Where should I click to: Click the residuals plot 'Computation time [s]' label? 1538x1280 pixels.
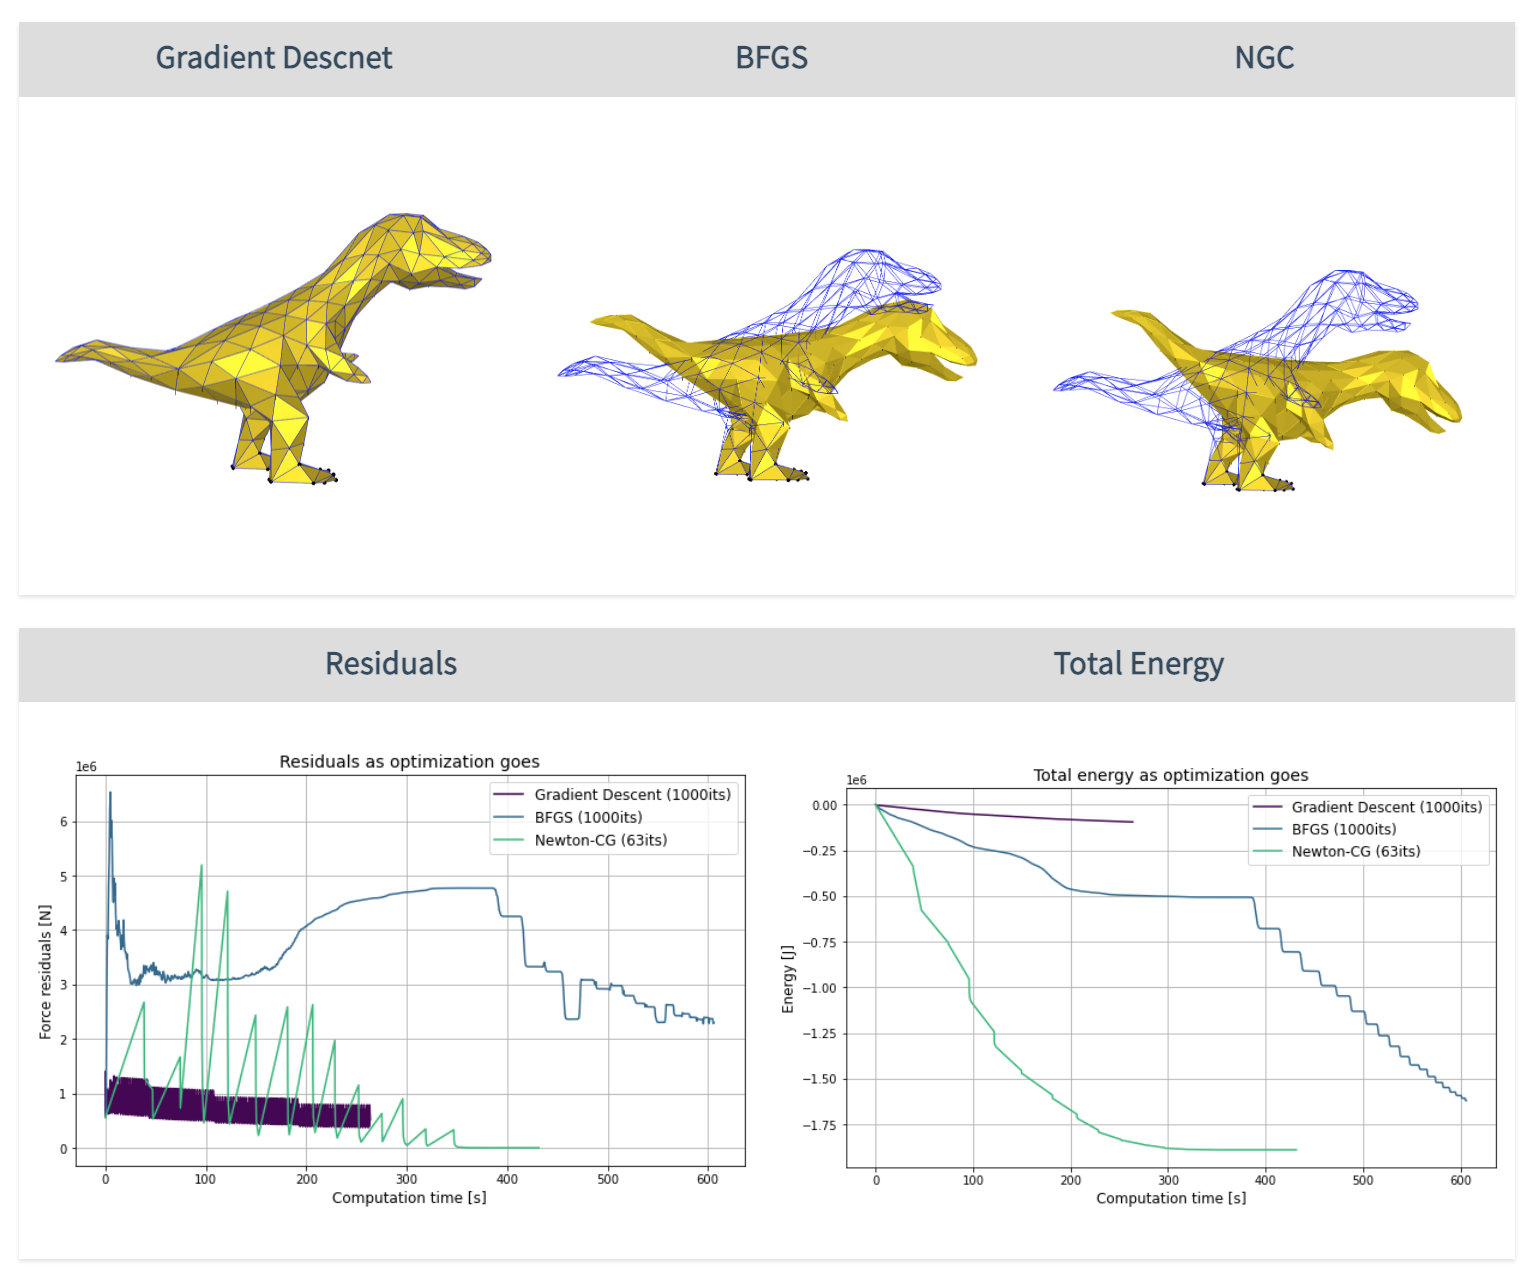(409, 1198)
